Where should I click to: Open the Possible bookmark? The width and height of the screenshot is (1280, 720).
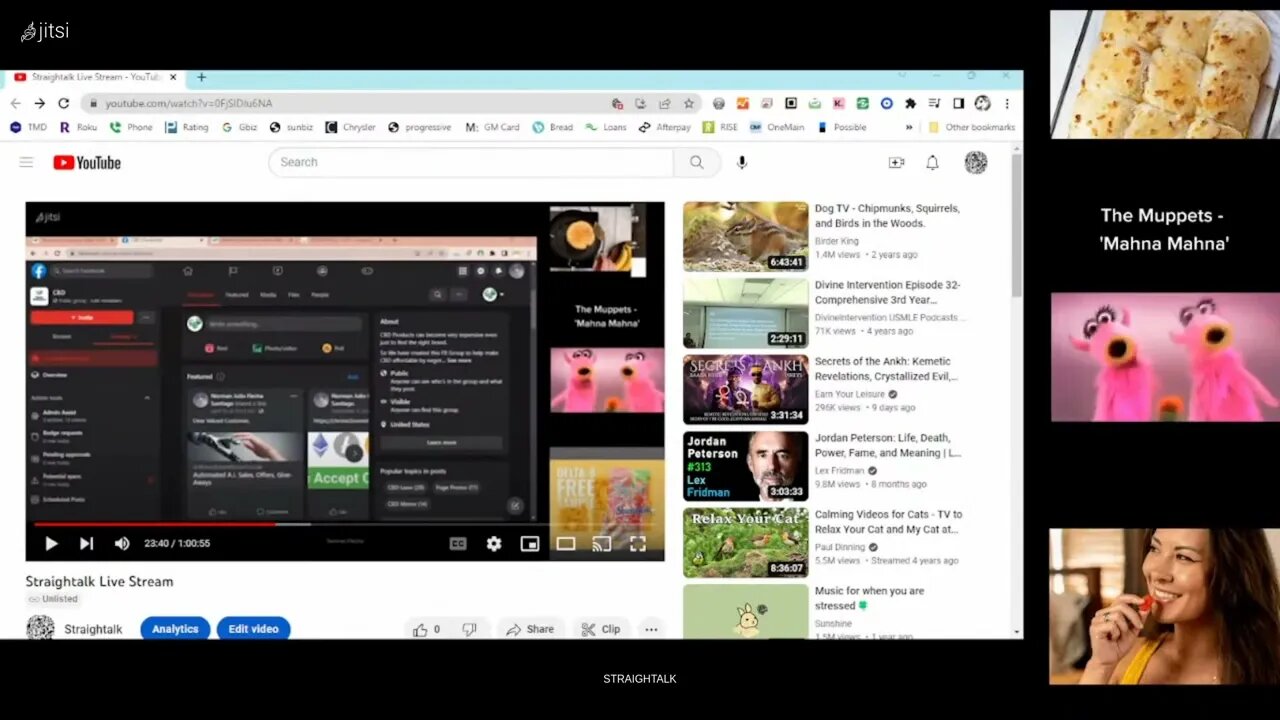[x=842, y=127]
